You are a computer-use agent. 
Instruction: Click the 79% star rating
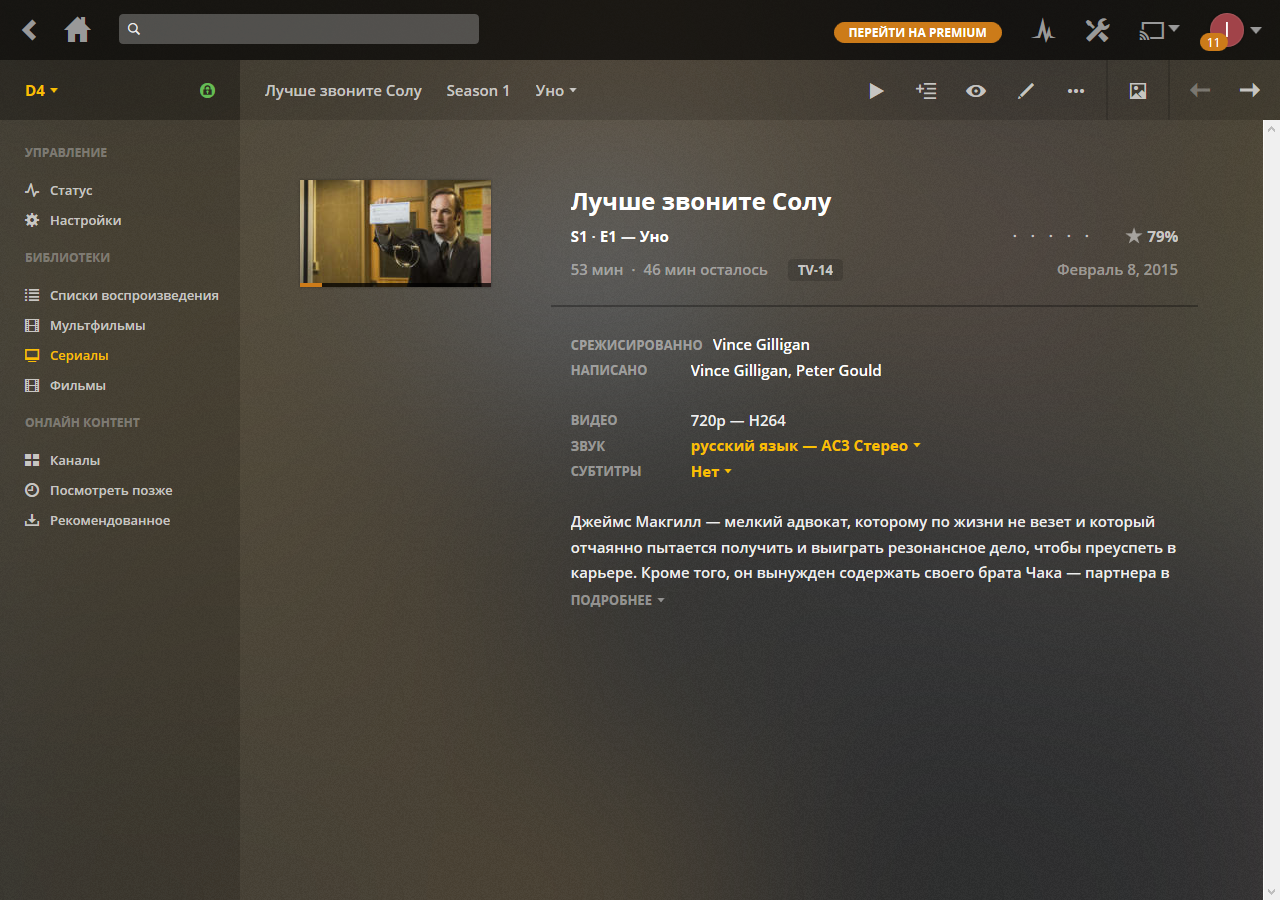coord(1152,237)
